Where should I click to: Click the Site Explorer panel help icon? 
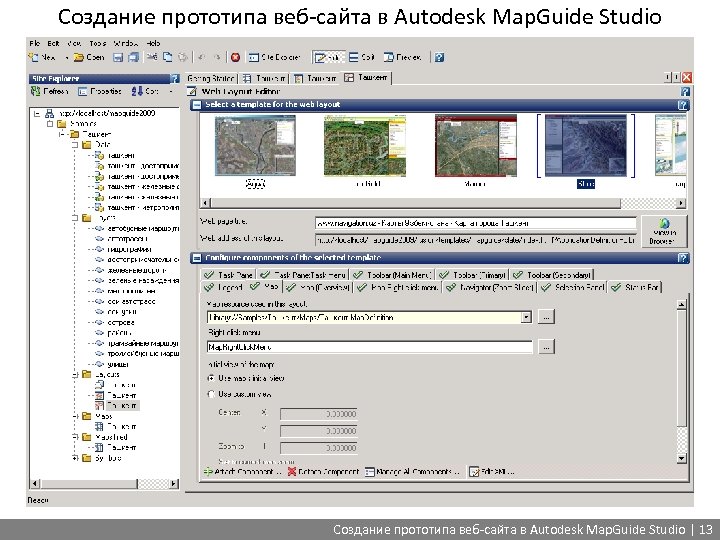(175, 79)
